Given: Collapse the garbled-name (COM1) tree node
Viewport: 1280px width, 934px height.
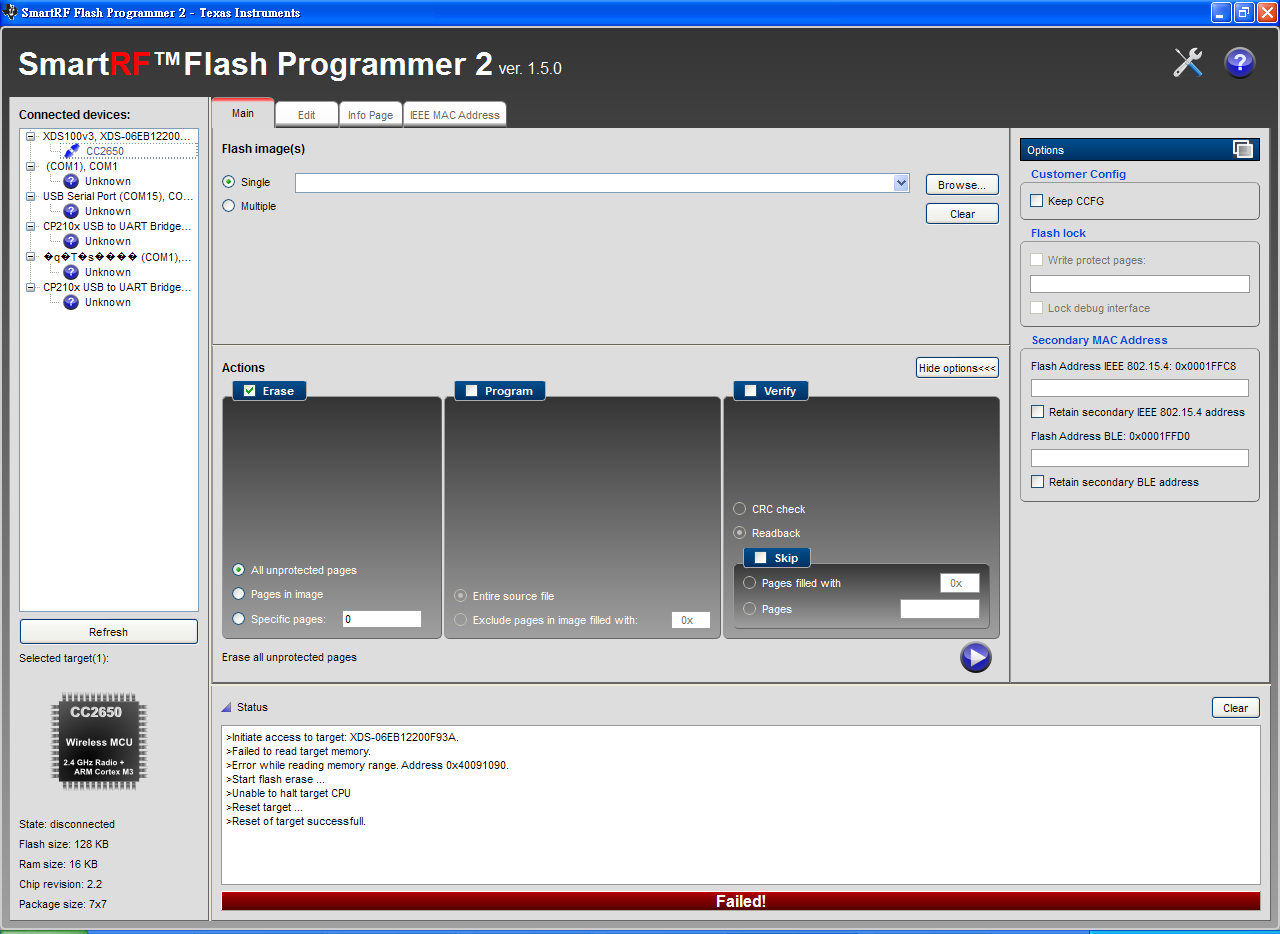Looking at the screenshot, I should point(31,257).
